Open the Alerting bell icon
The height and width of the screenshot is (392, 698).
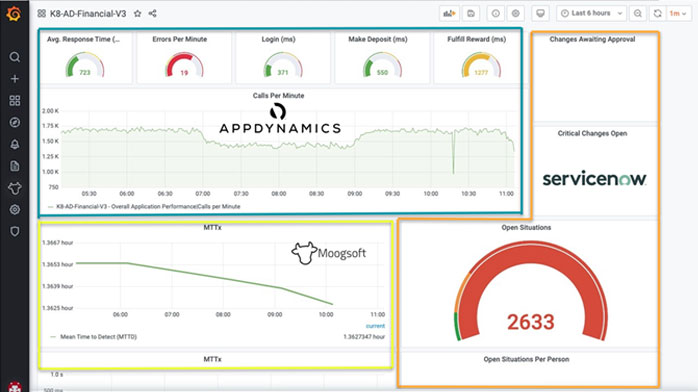(x=15, y=144)
